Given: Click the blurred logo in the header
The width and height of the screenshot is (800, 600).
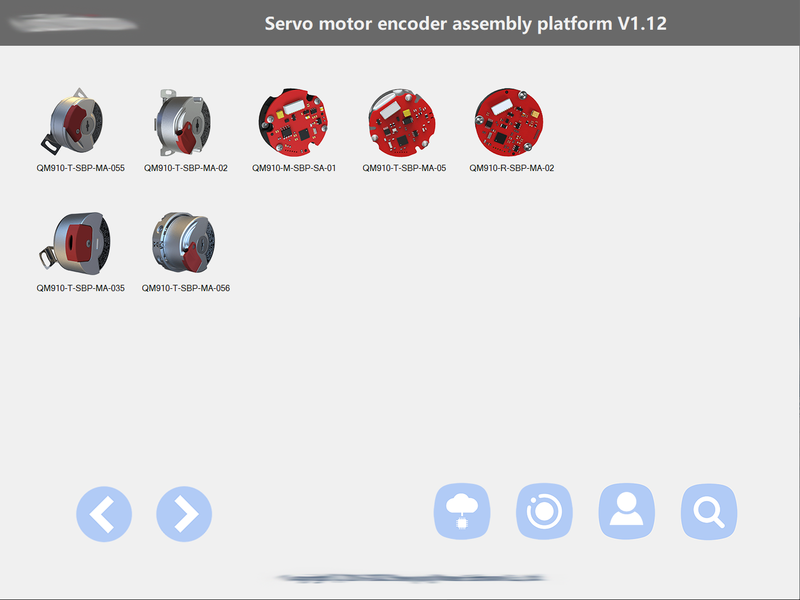Looking at the screenshot, I should 73,23.
